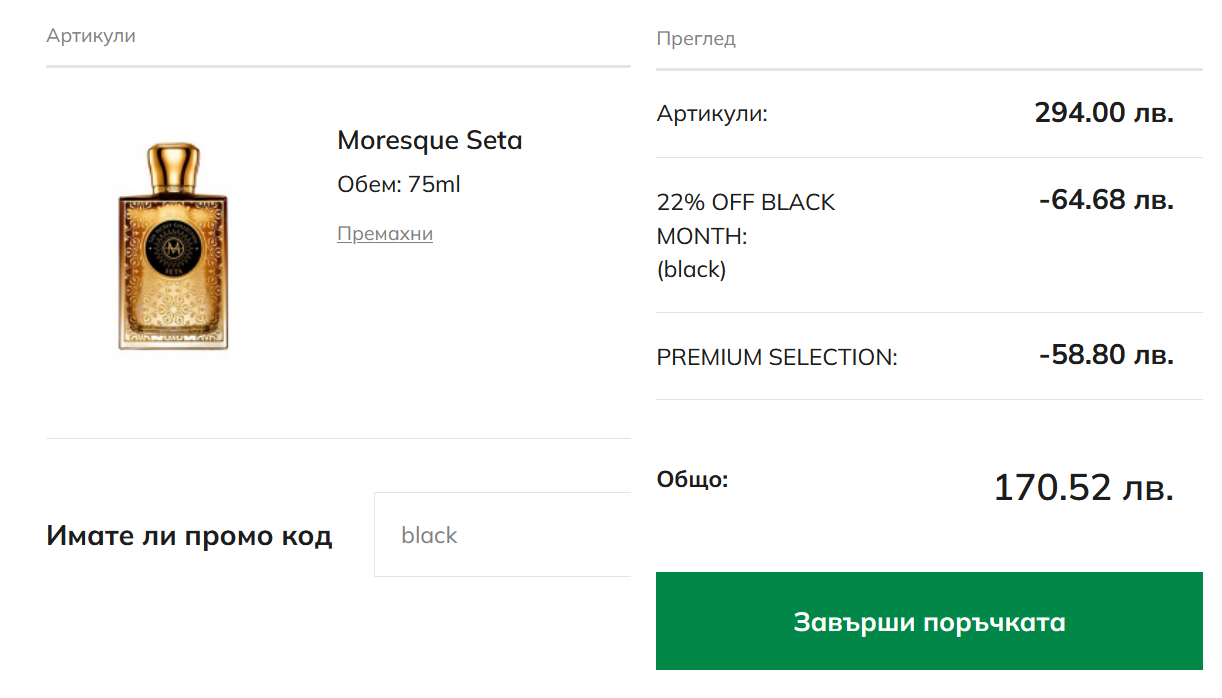Click the -58.80 лв. premium discount amount
The height and width of the screenshot is (698, 1222).
coord(1105,355)
